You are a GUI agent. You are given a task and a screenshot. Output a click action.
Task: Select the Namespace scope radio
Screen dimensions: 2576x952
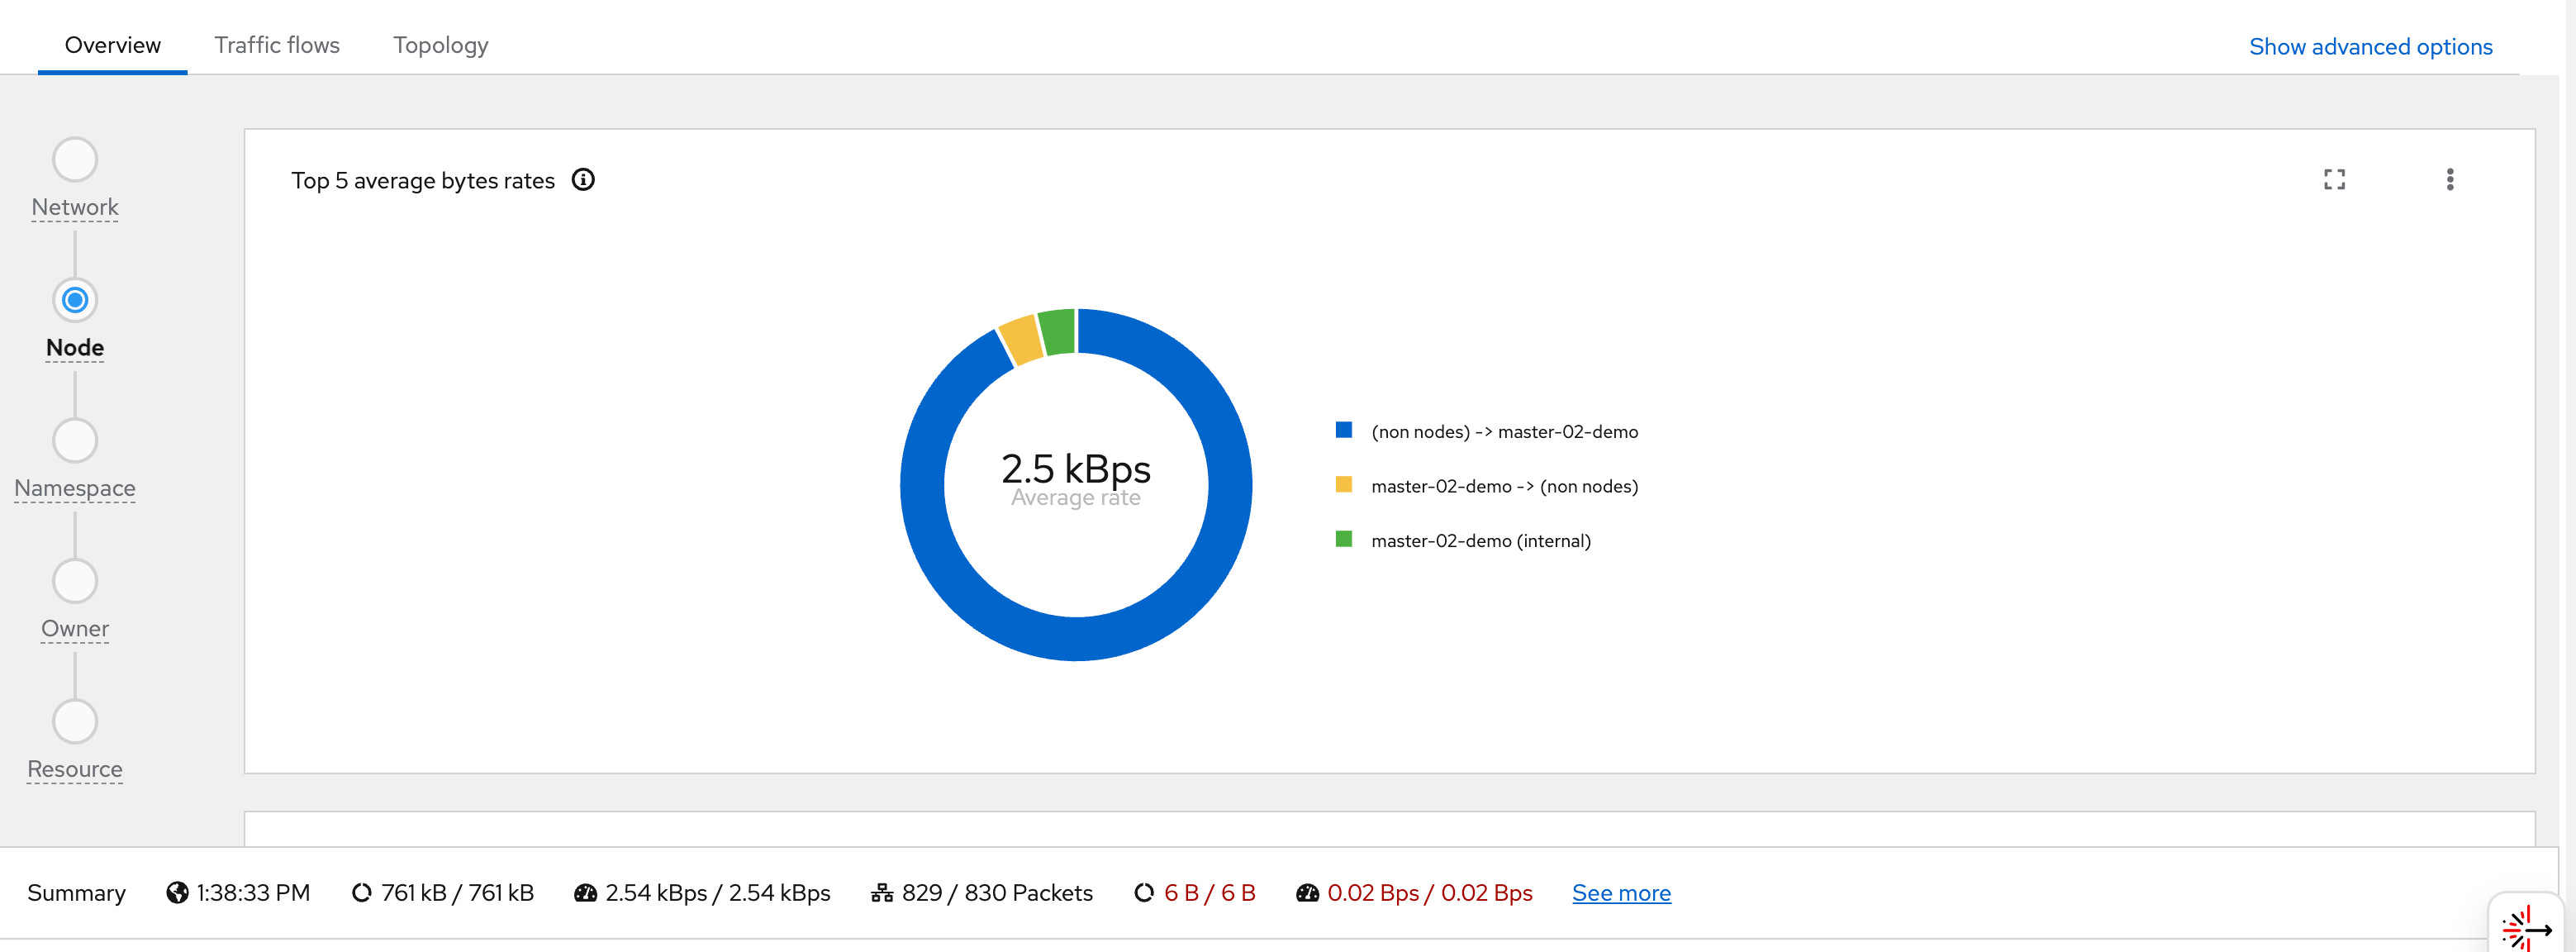point(75,441)
